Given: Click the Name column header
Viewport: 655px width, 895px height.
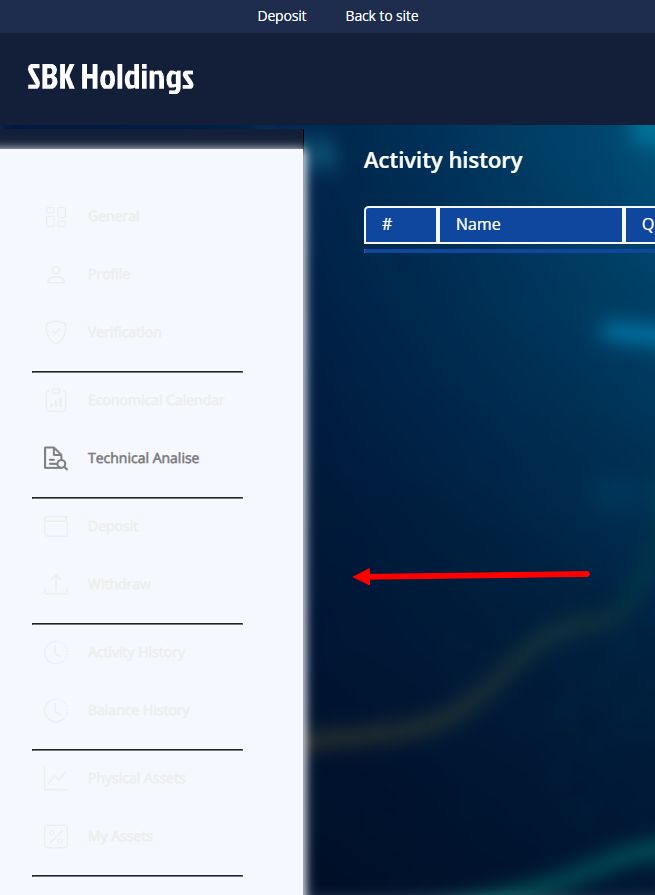Looking at the screenshot, I should tap(531, 224).
